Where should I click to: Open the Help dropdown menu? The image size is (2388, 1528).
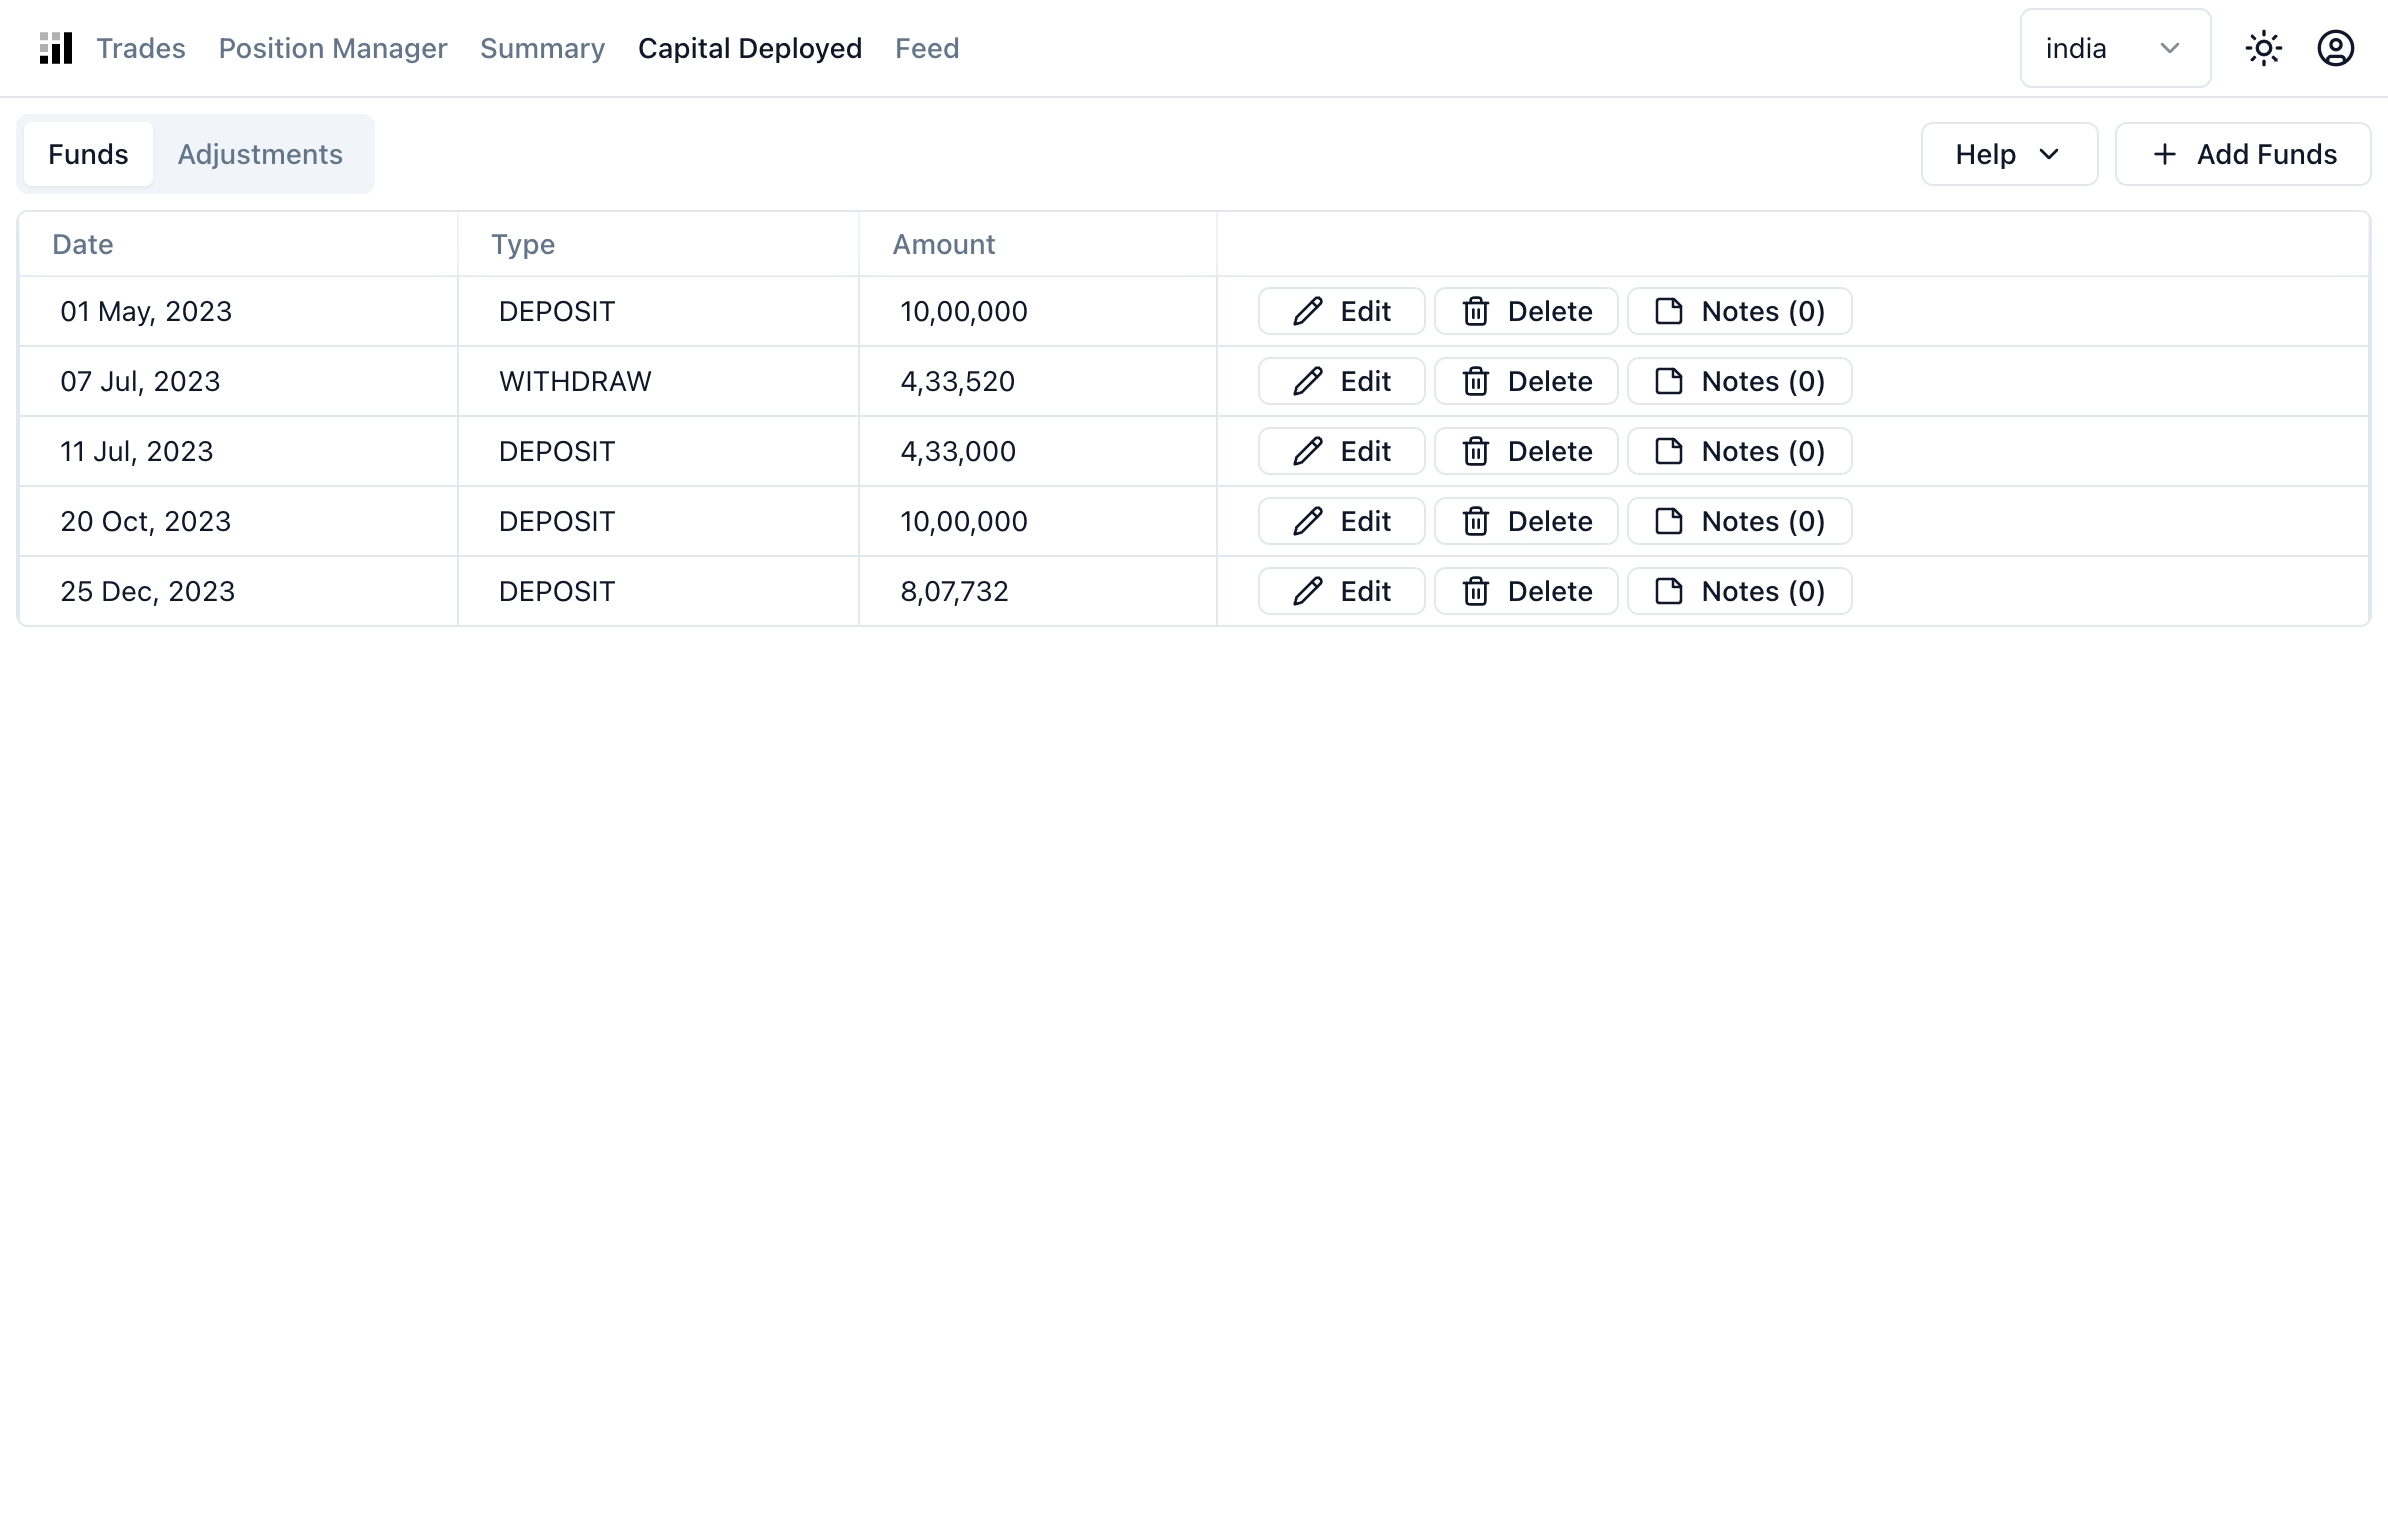click(x=2008, y=154)
